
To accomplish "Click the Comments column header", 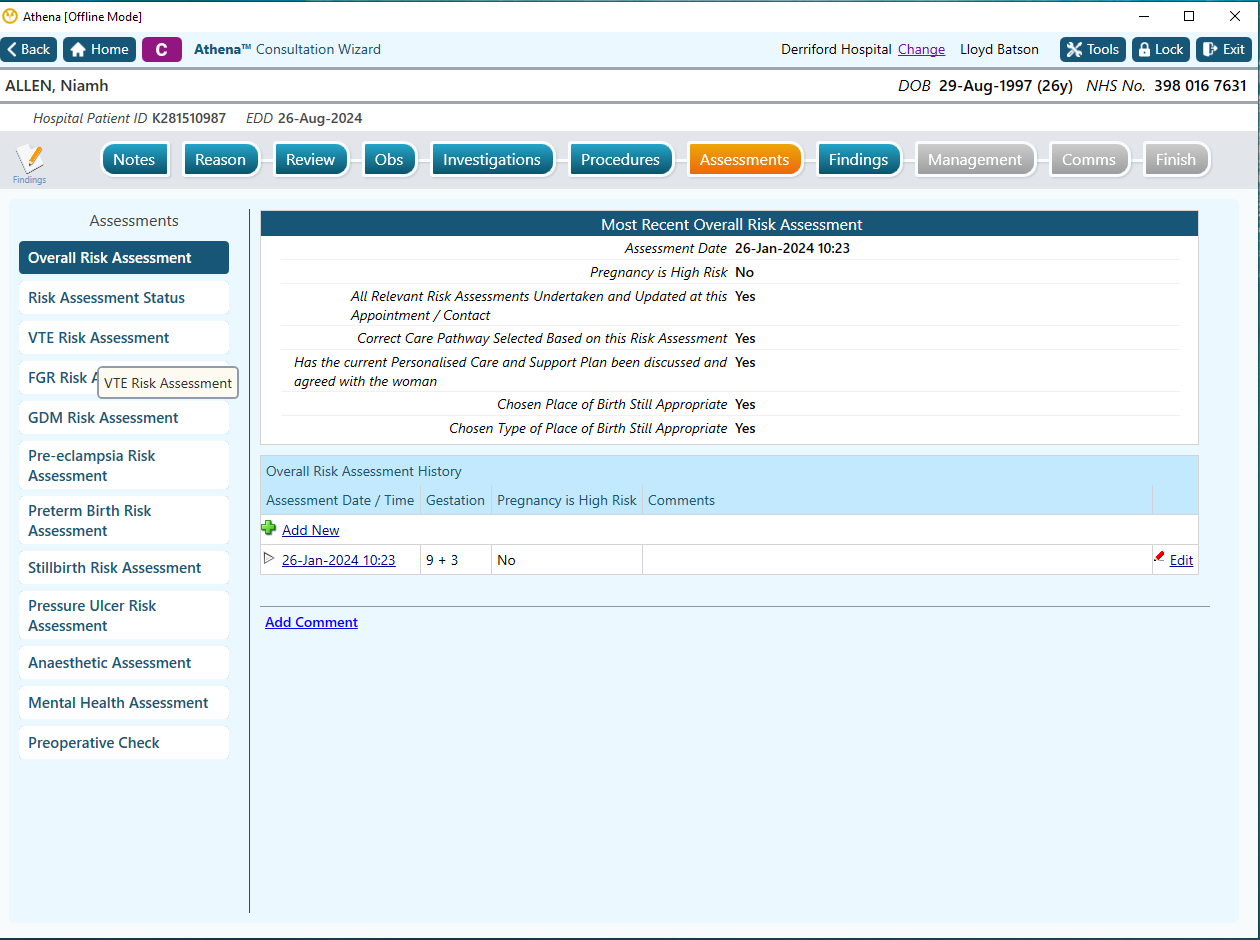I will point(897,500).
